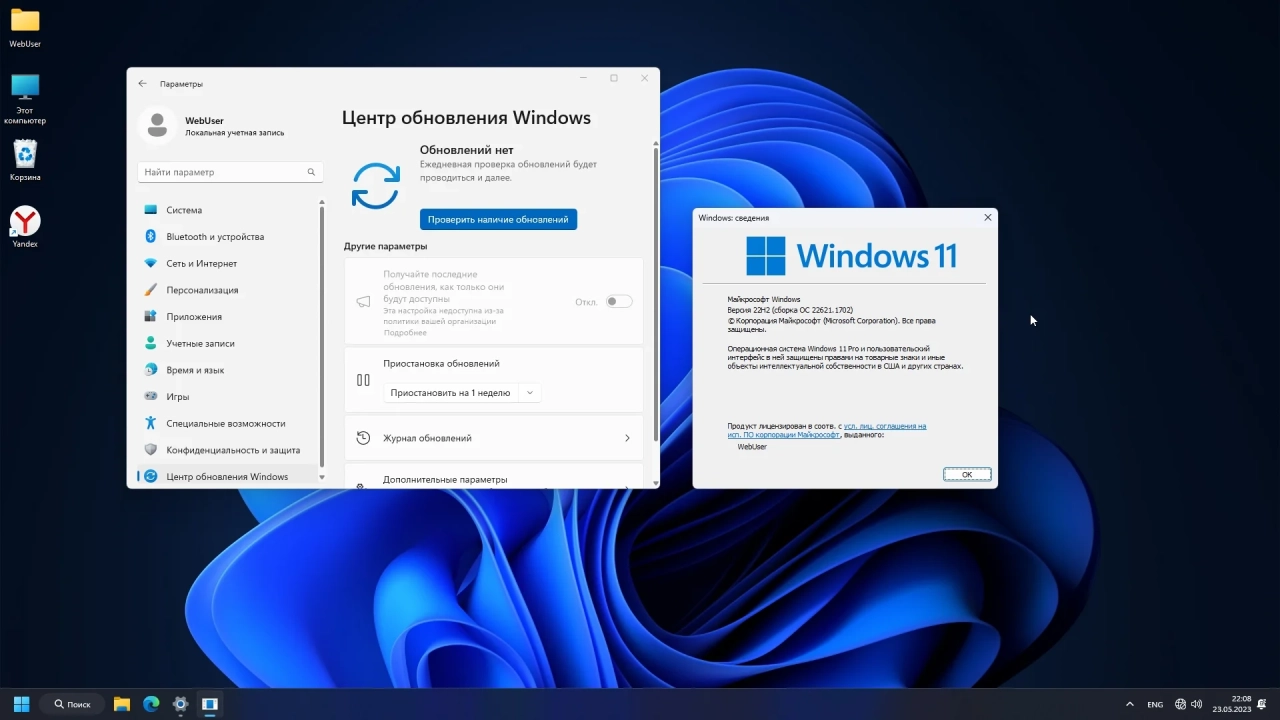Image resolution: width=1280 pixels, height=720 pixels.
Task: Select Время и язык category
Action: [229, 370]
